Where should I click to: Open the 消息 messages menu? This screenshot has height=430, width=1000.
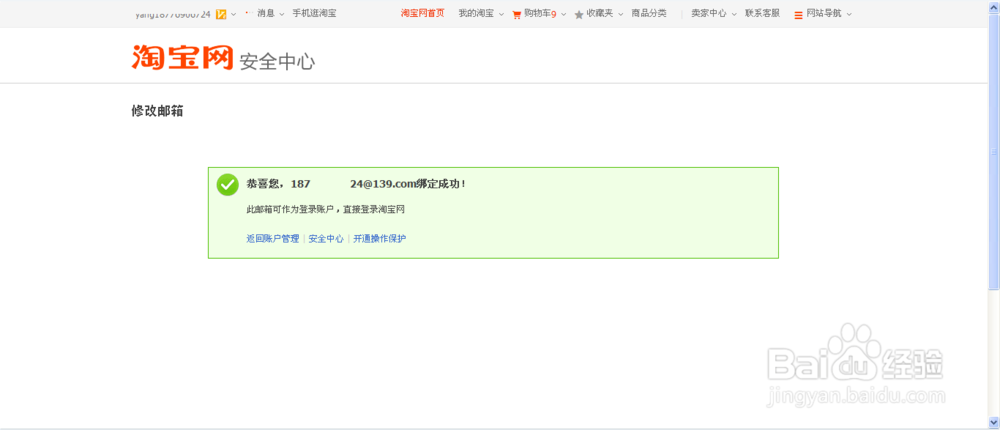pyautogui.click(x=266, y=13)
